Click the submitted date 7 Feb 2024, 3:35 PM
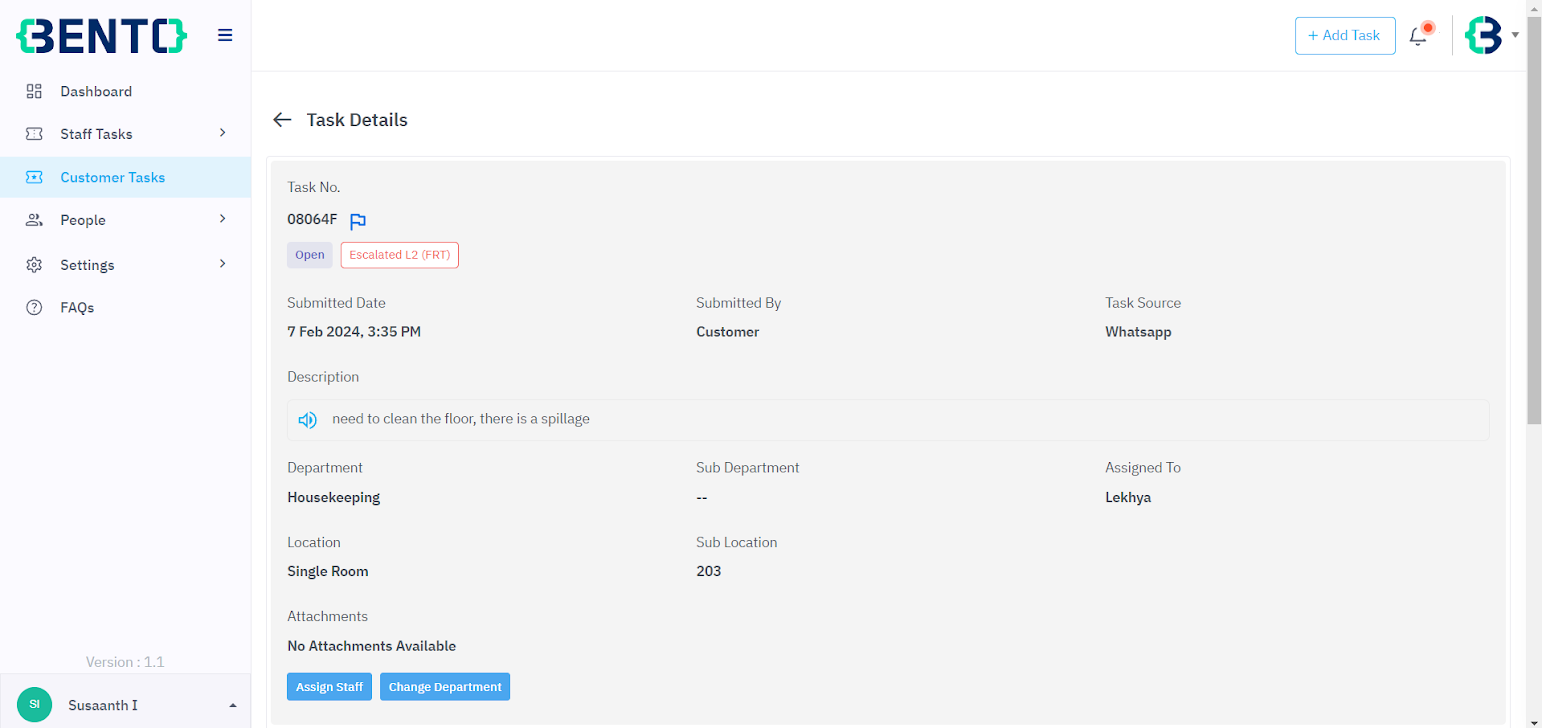Screen dimensions: 1542x728 [x=354, y=332]
